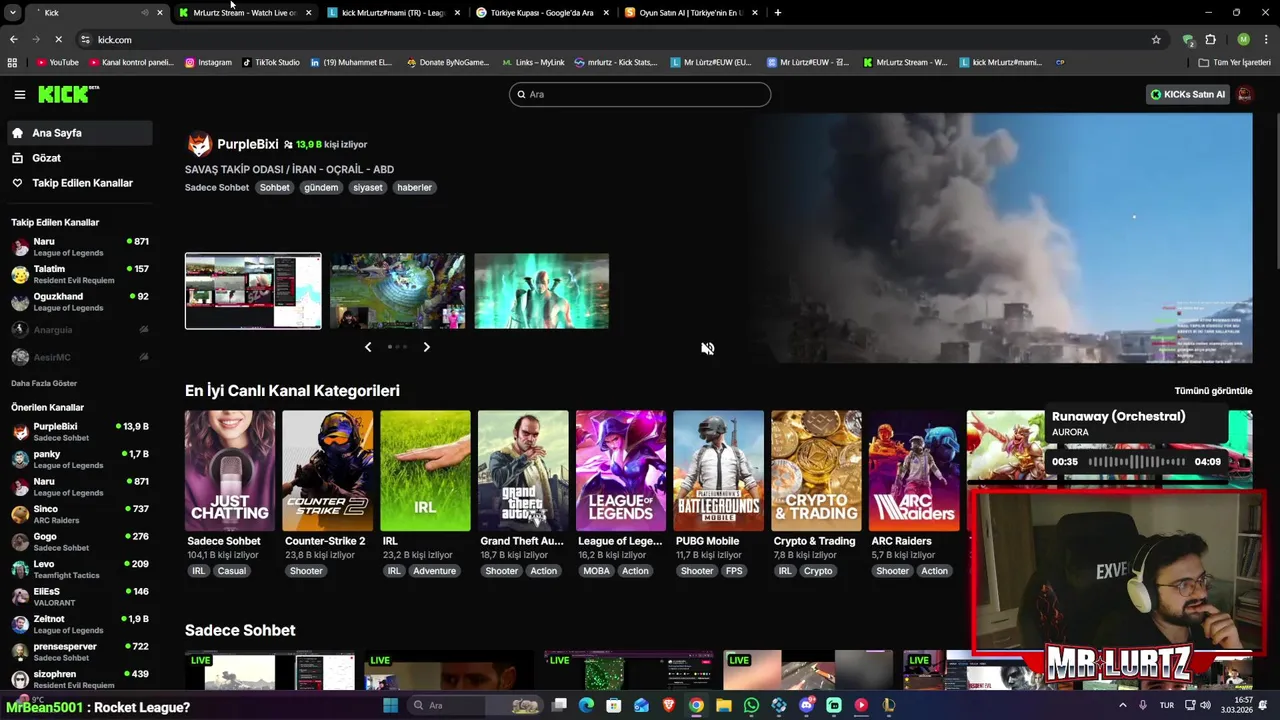This screenshot has height=720, width=1280.
Task: Select first featured stream thumbnail
Action: point(253,291)
